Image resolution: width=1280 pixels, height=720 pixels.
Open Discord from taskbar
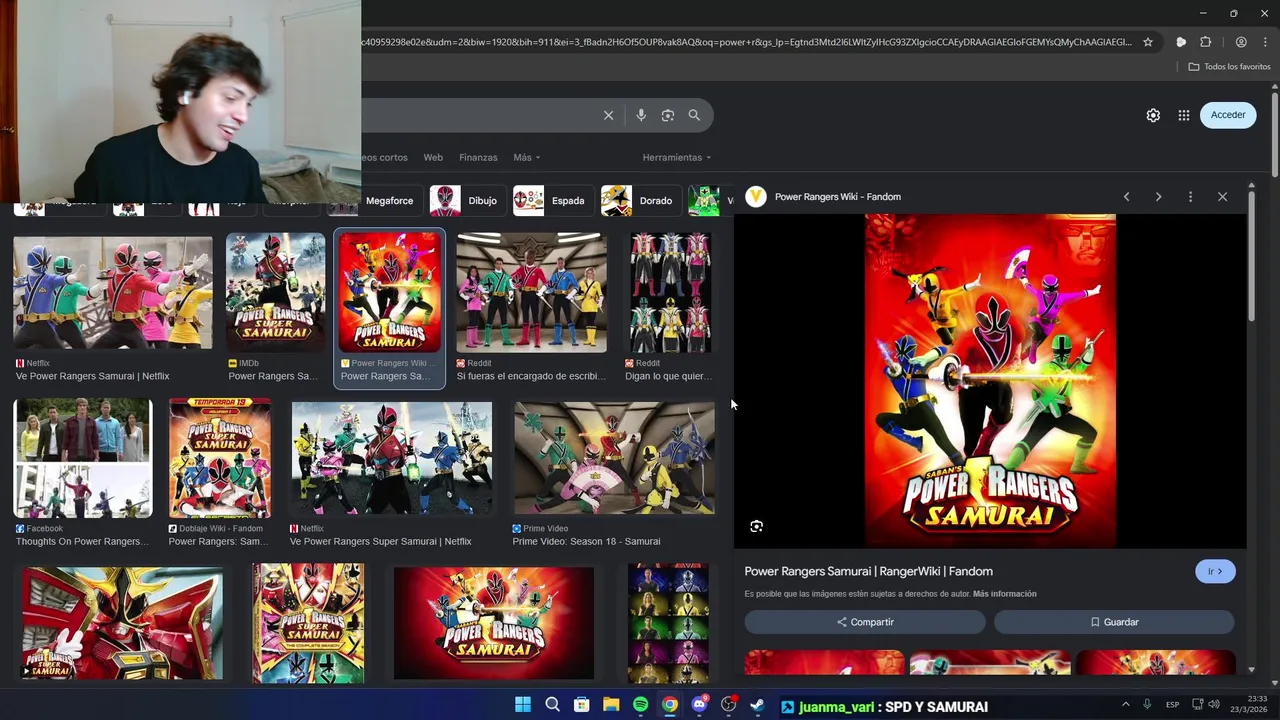[x=699, y=705]
